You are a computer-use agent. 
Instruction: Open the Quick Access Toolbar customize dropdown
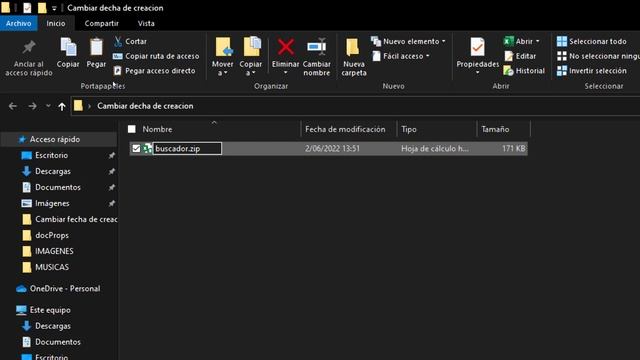[x=54, y=8]
